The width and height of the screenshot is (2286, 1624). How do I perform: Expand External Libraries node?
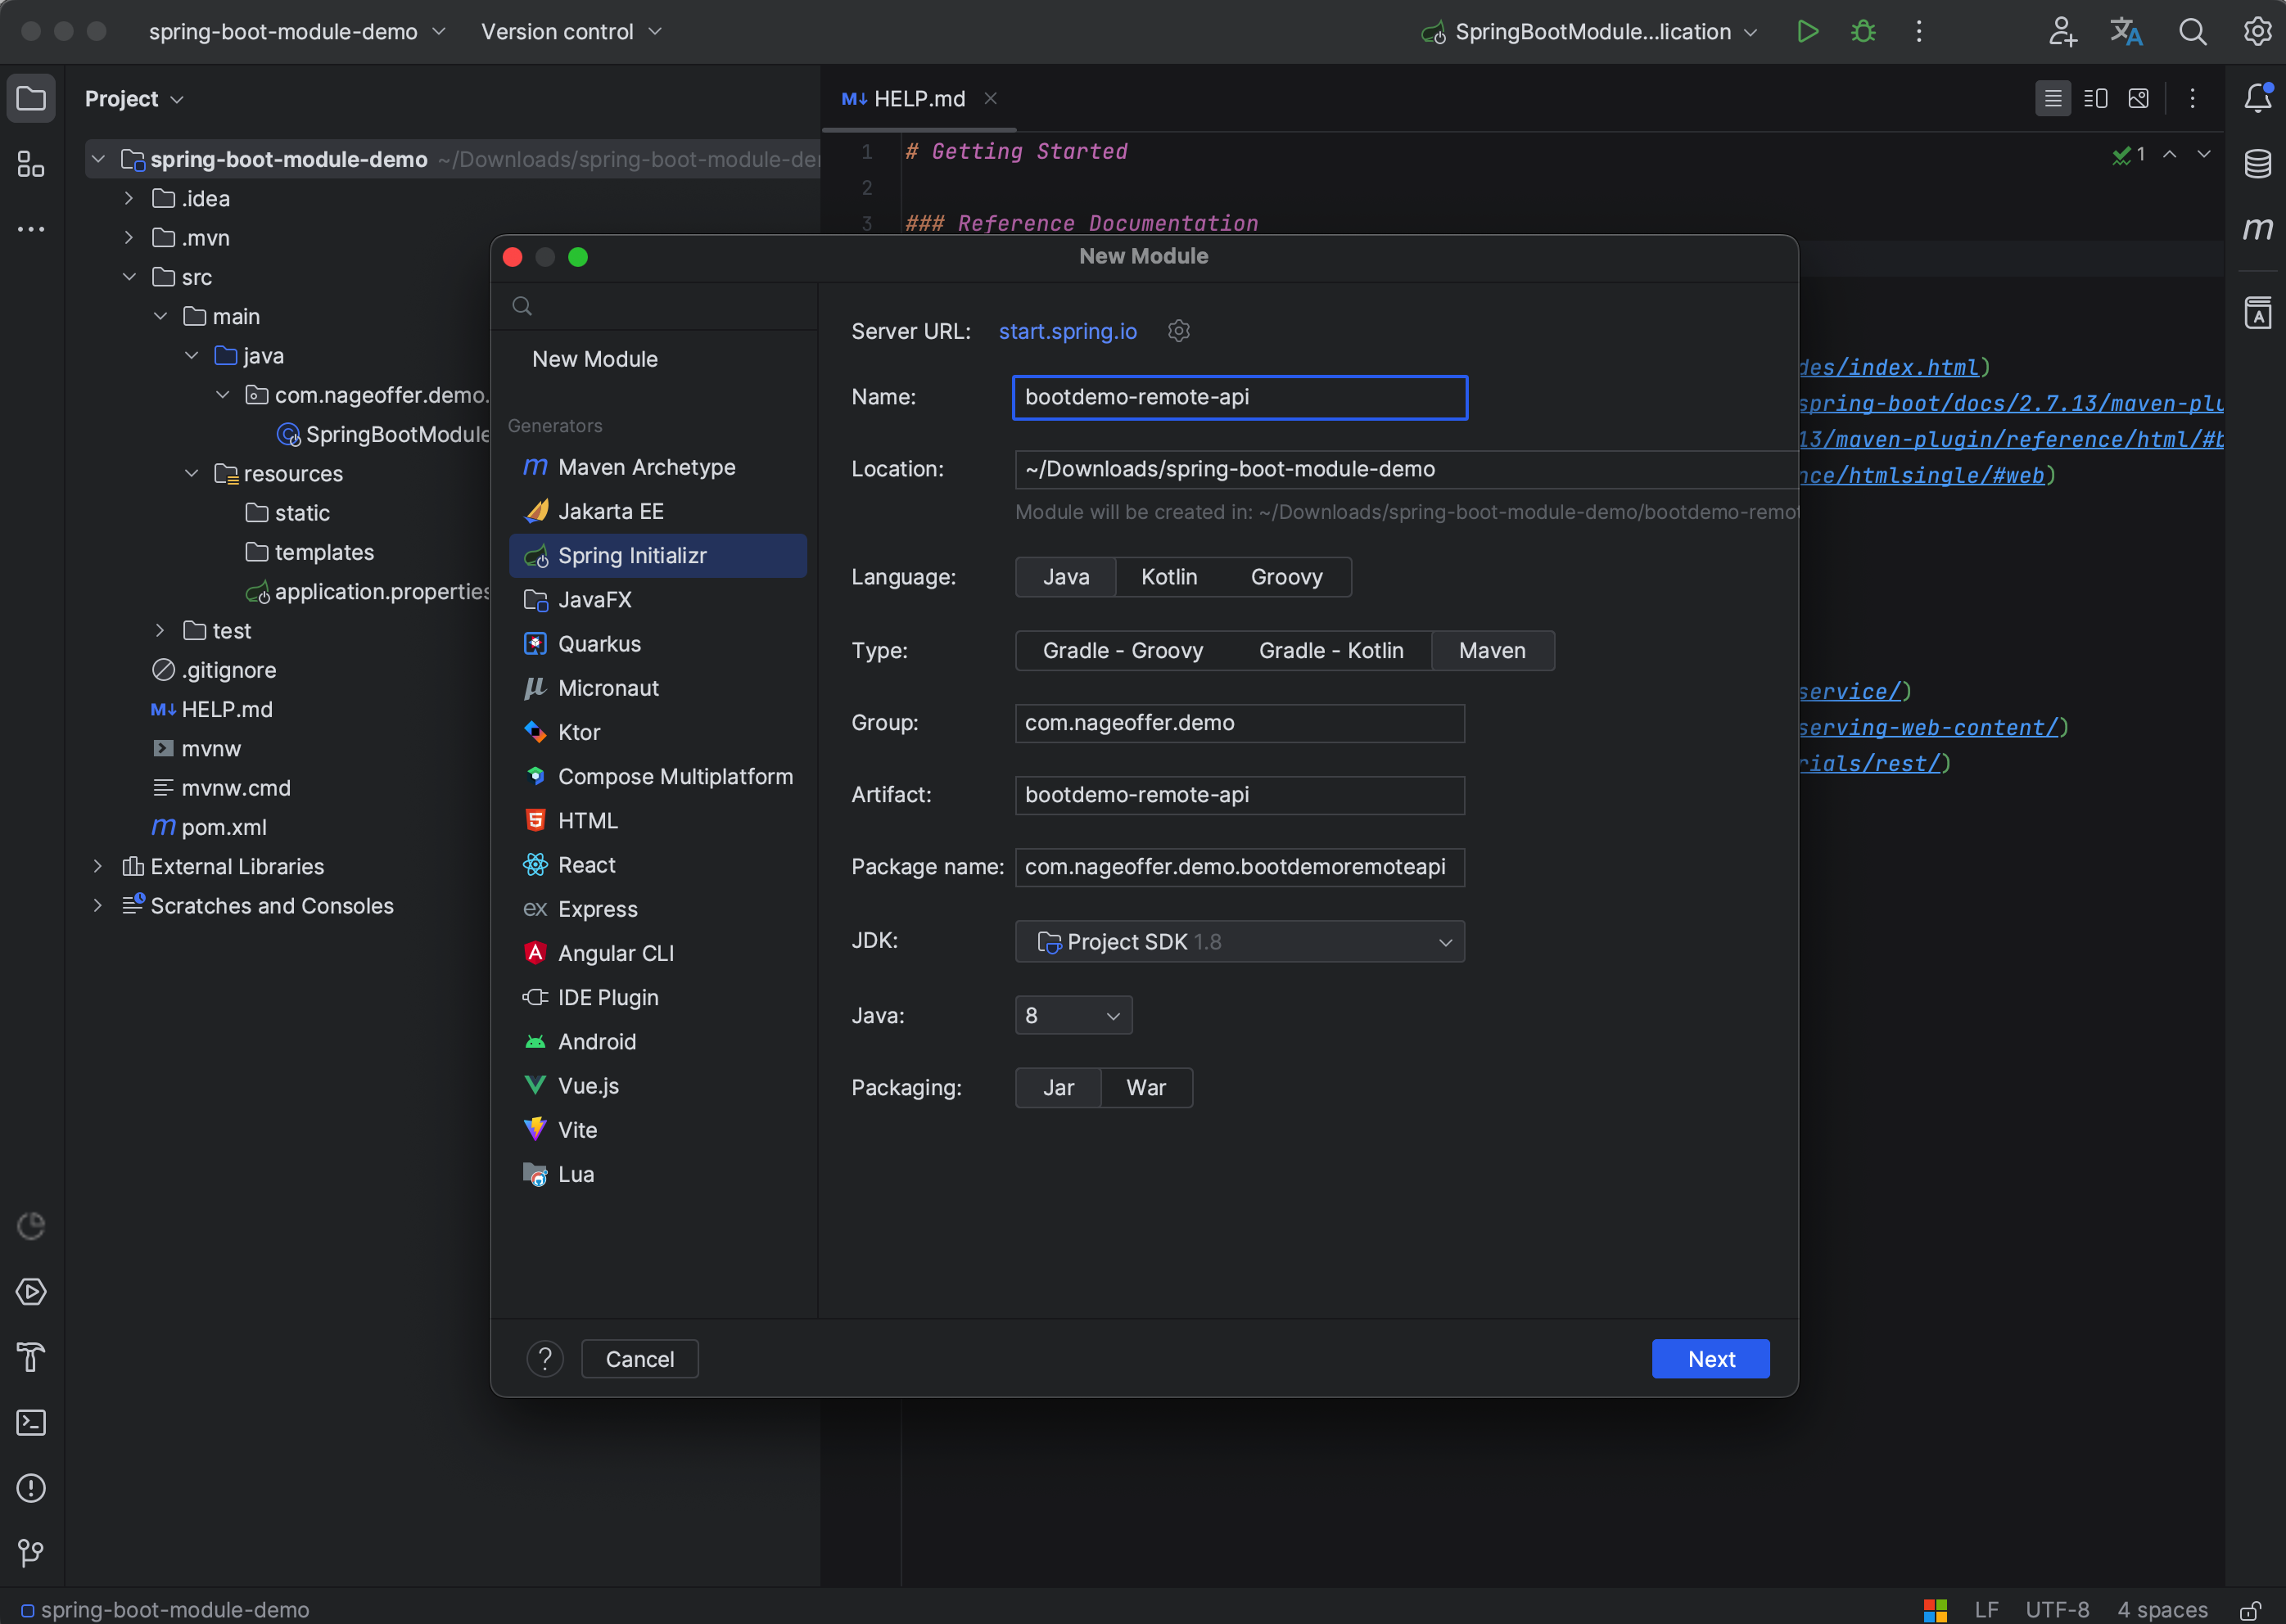point(97,866)
